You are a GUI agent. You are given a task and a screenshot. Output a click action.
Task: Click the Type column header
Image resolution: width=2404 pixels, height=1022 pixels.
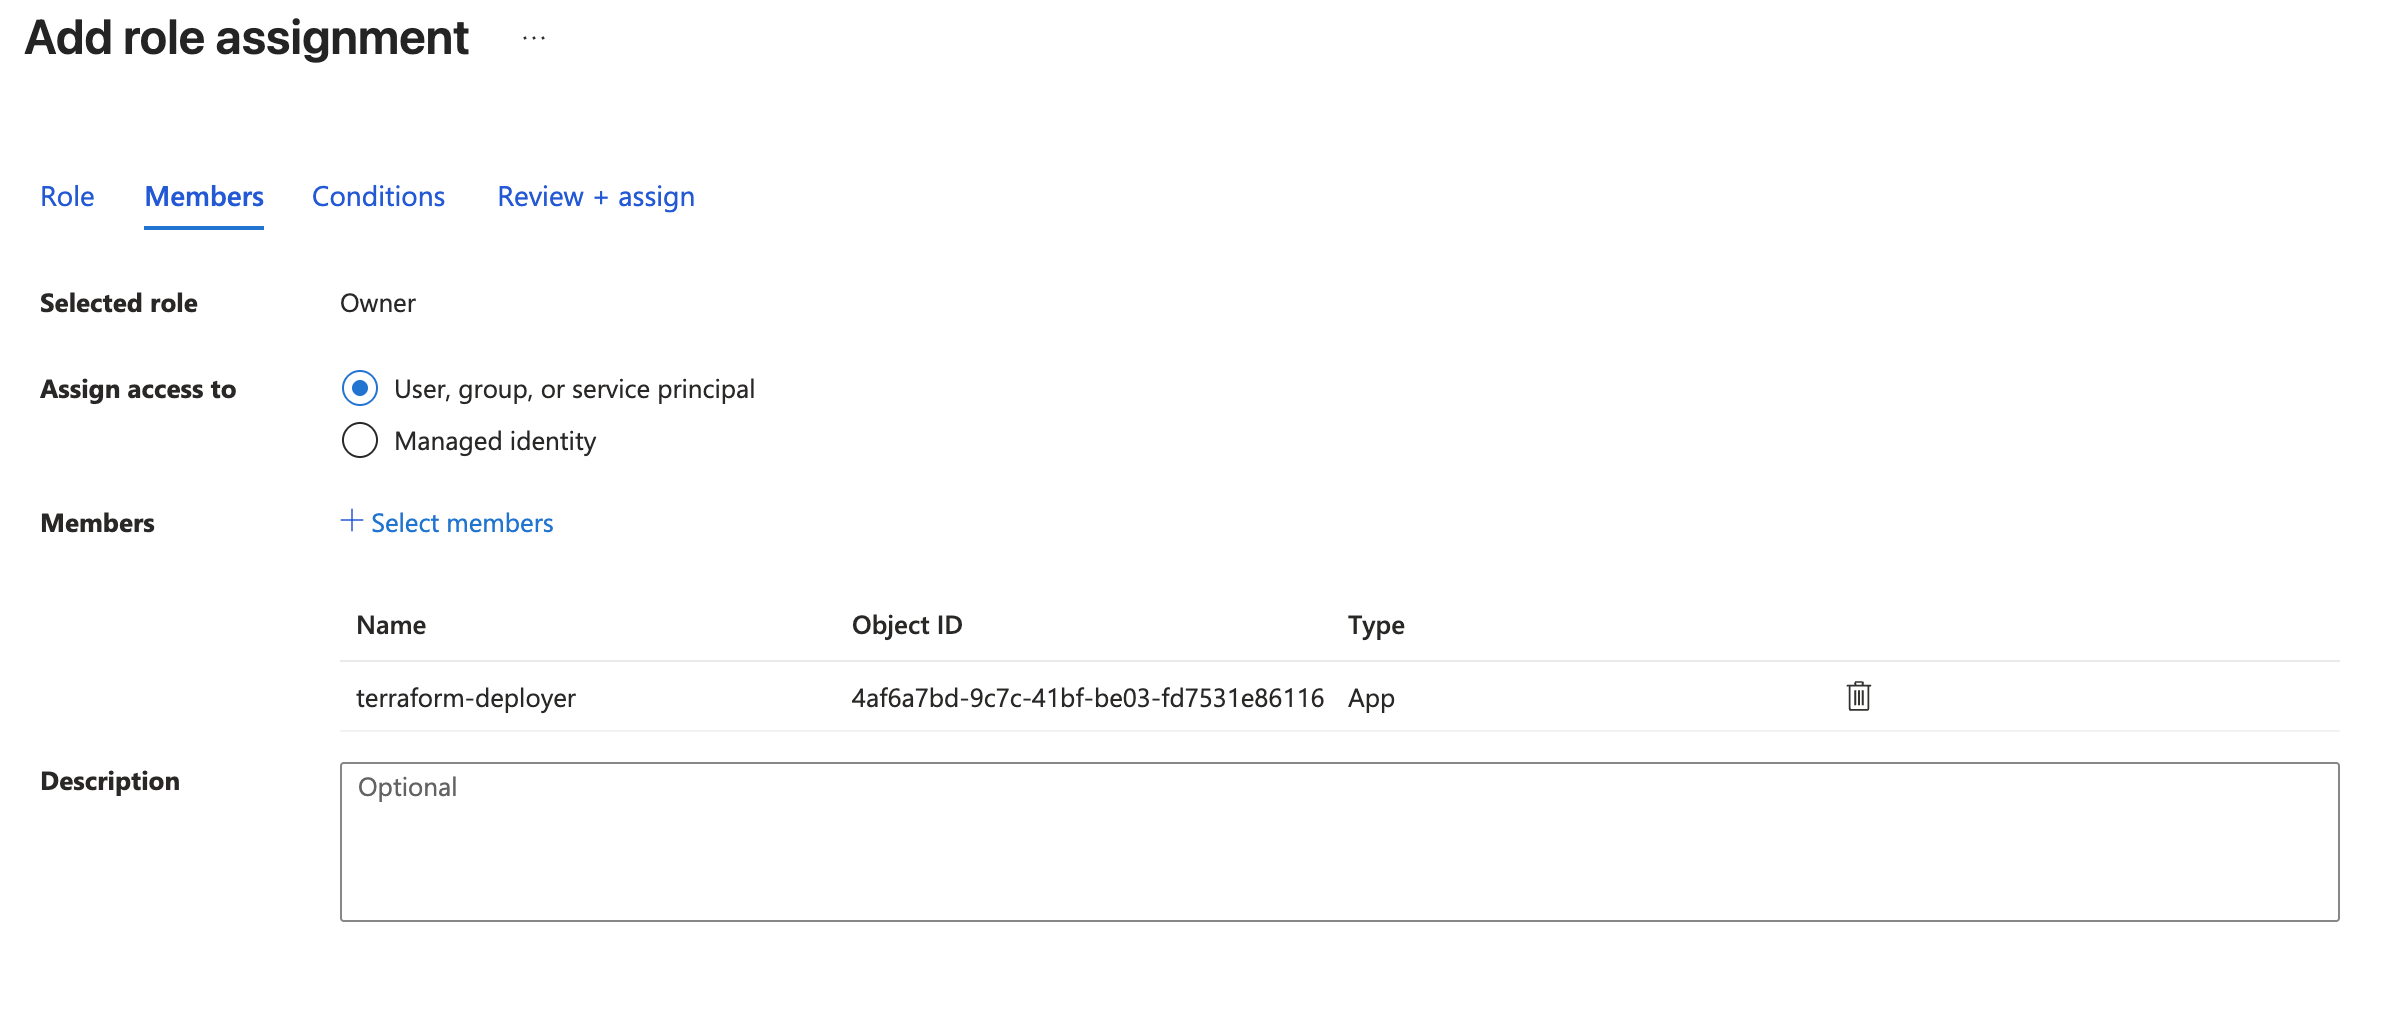pyautogui.click(x=1376, y=625)
